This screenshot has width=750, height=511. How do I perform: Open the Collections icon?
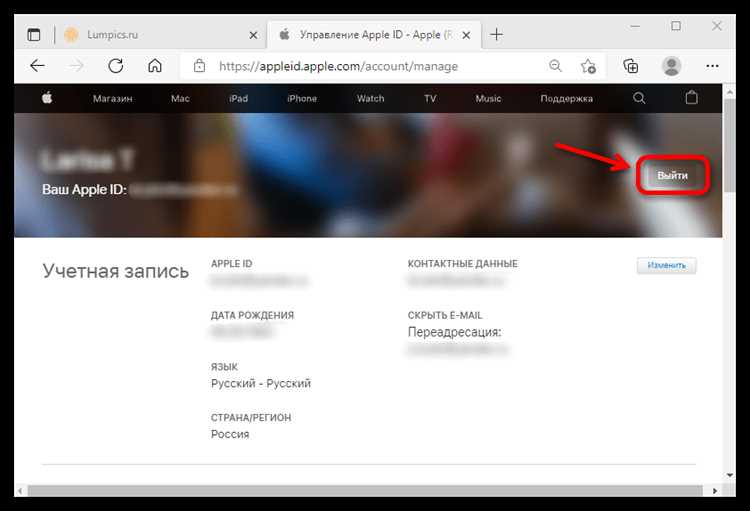pos(630,66)
